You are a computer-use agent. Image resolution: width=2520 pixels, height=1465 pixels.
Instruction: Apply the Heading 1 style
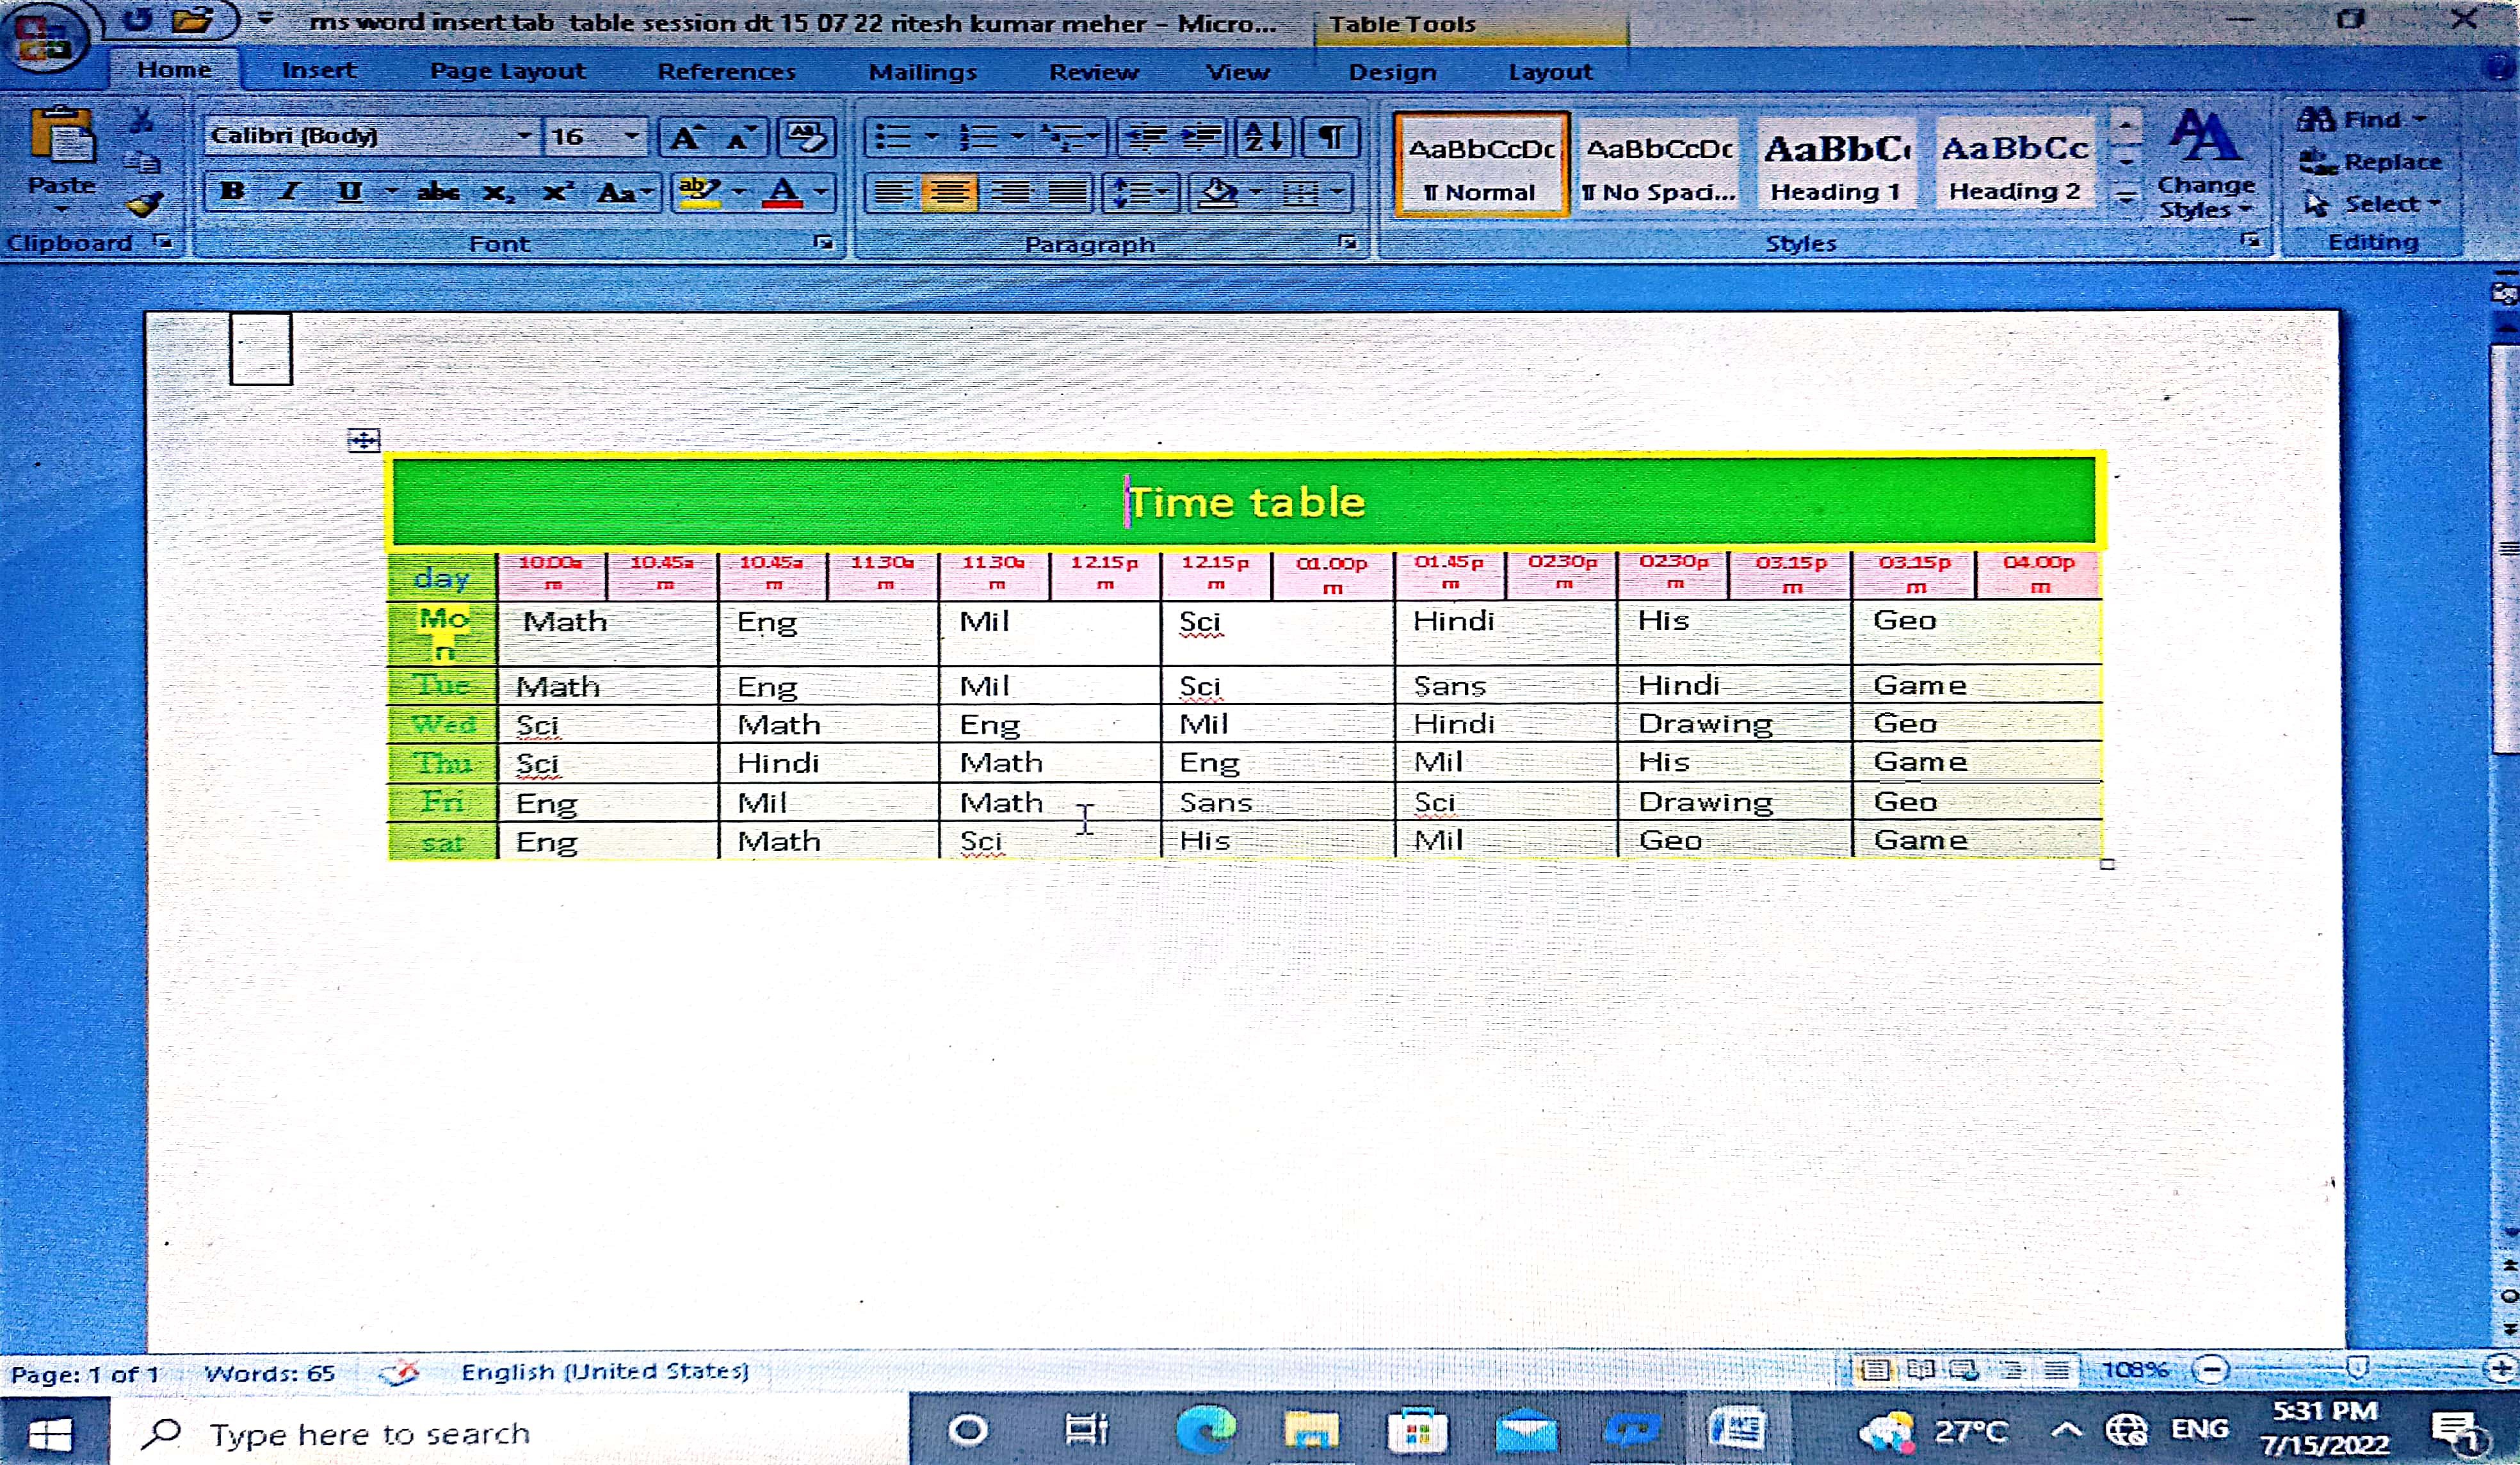[x=1835, y=165]
